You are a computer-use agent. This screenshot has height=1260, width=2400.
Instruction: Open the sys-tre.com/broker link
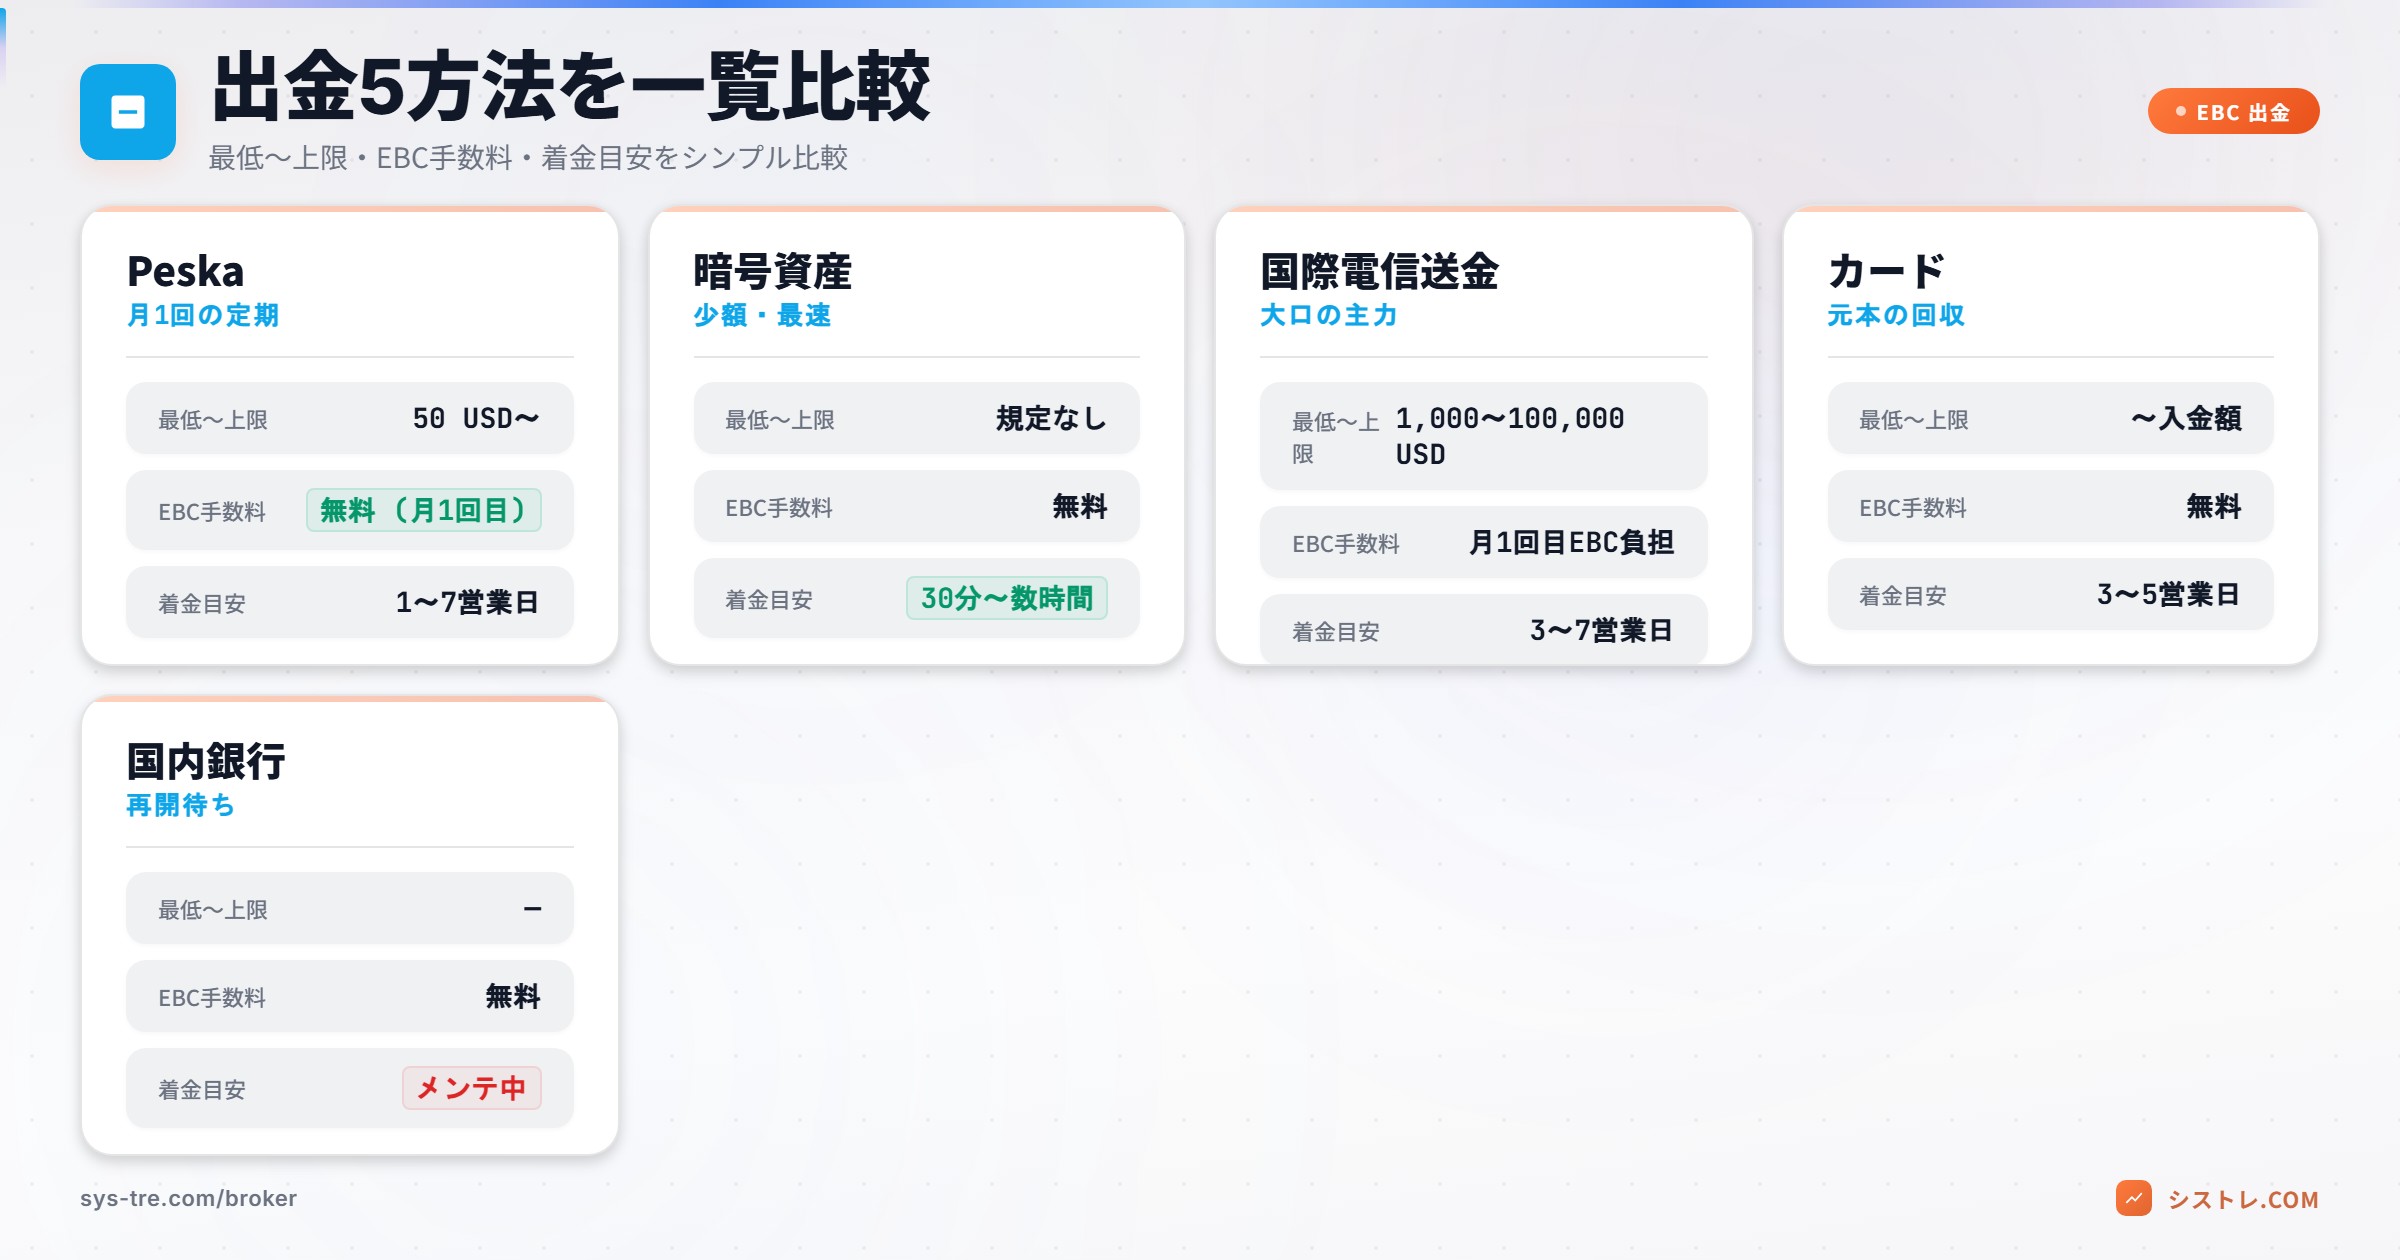point(188,1198)
